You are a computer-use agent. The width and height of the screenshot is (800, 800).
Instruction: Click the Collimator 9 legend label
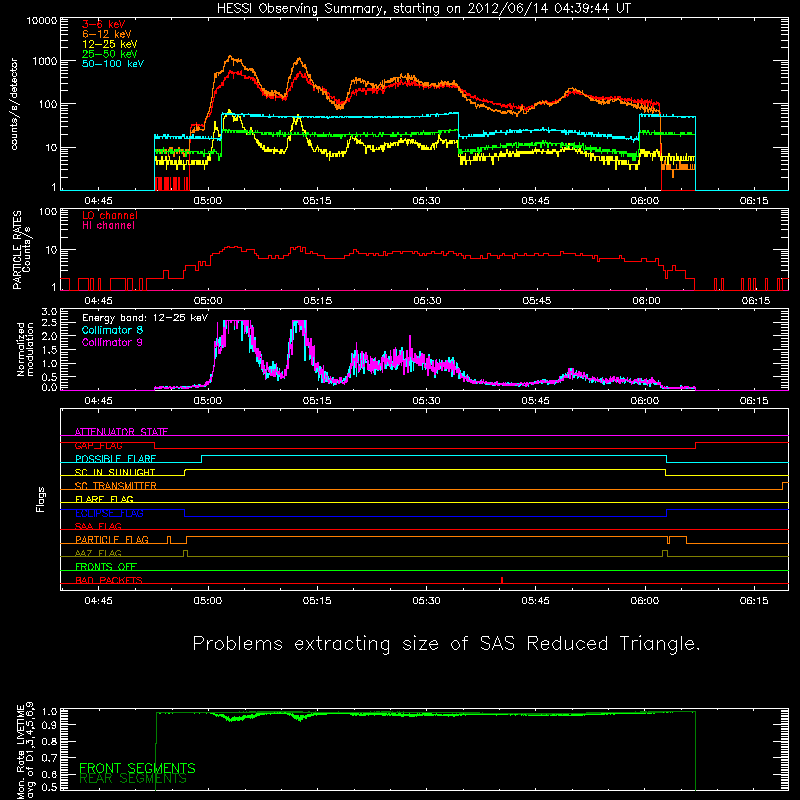(112, 342)
